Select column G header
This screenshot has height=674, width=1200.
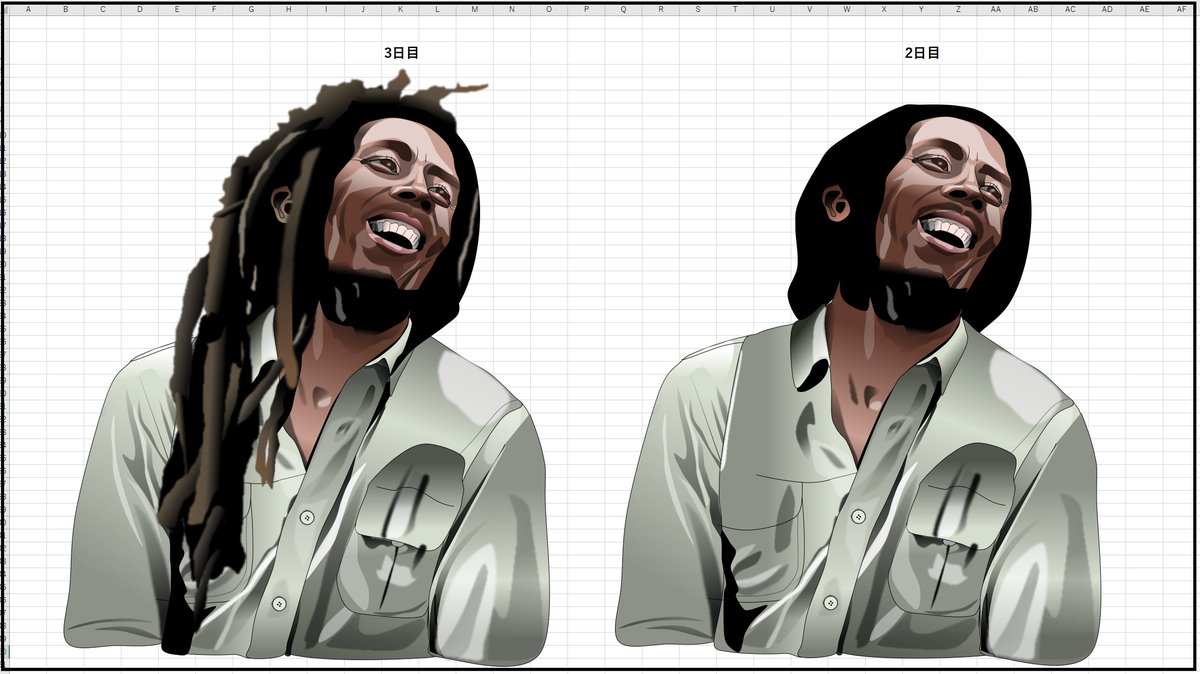tap(252, 9)
